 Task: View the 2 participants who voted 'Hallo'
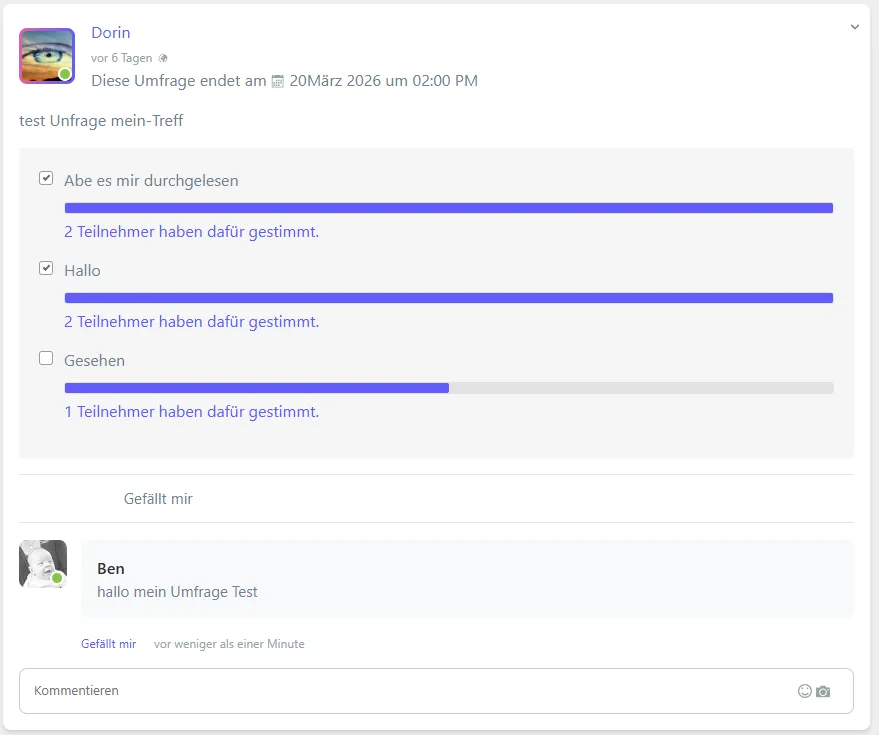191,322
